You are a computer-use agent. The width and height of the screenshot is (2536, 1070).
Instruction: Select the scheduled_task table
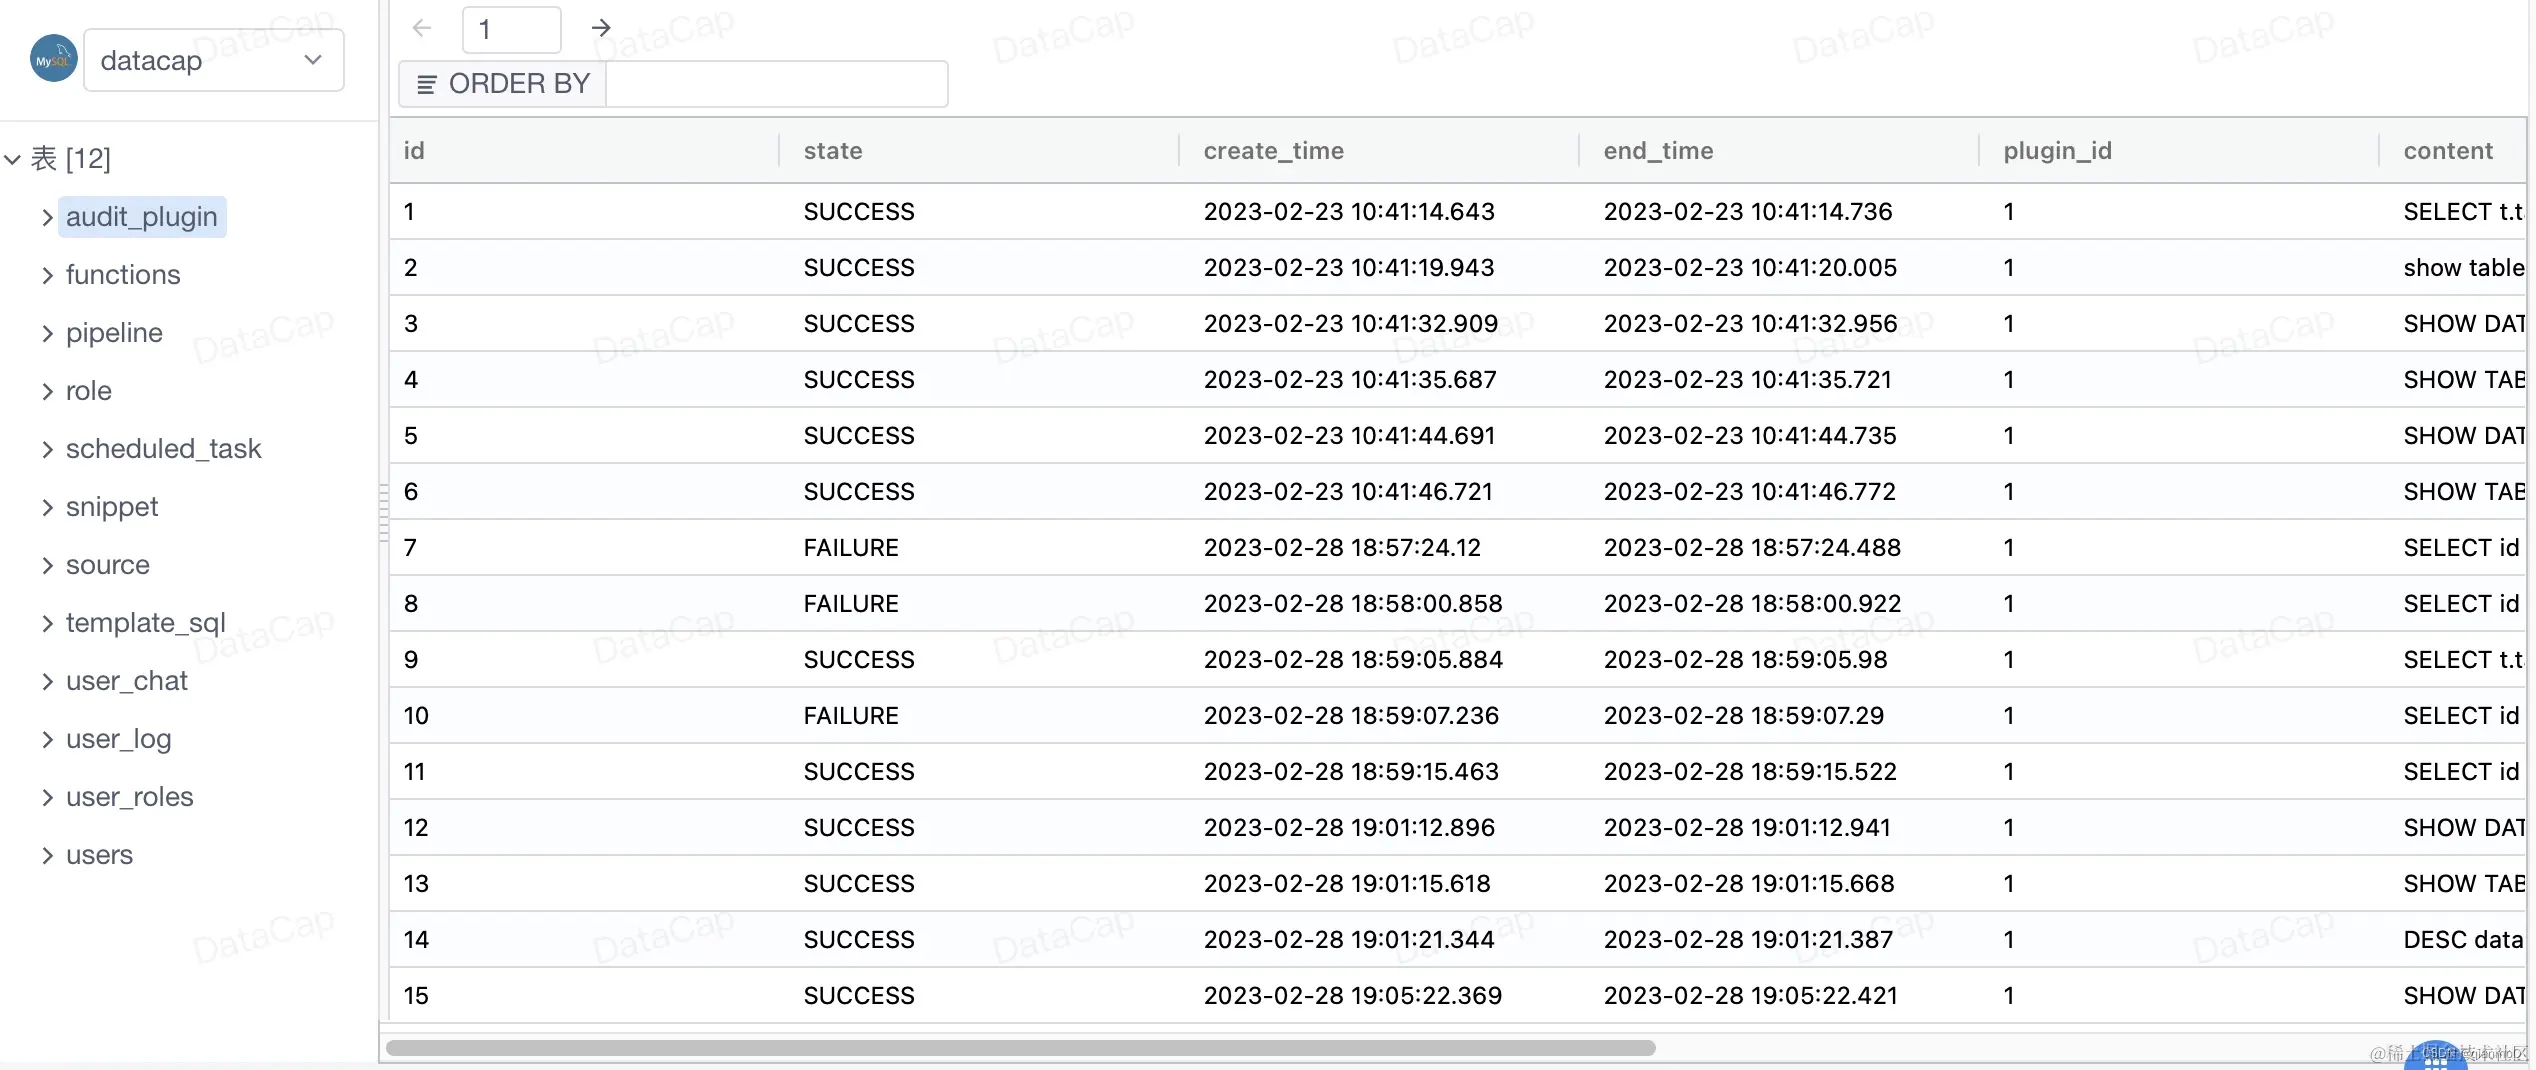[163, 449]
